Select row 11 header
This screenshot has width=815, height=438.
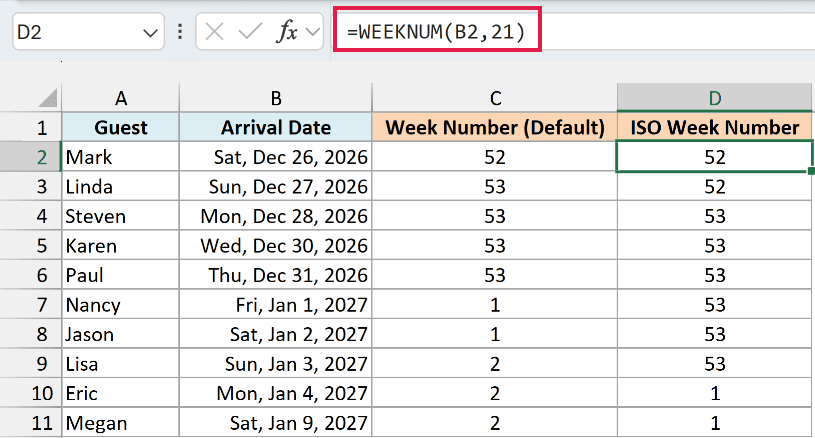[31, 423]
